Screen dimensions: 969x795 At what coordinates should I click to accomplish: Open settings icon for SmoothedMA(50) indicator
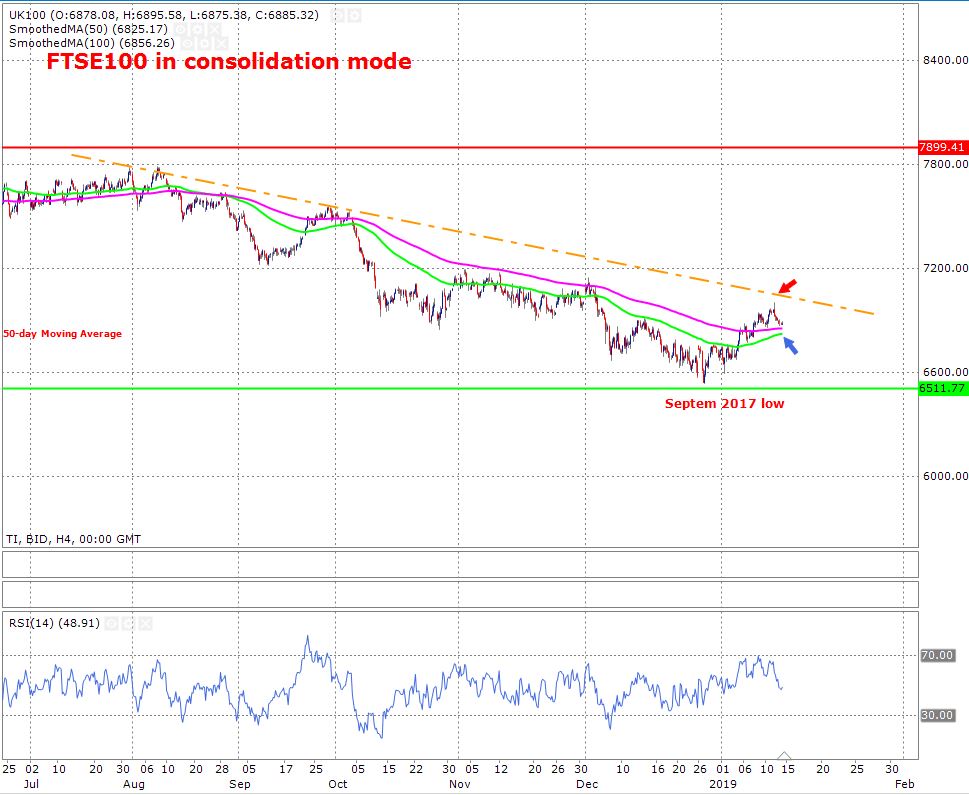point(183,30)
